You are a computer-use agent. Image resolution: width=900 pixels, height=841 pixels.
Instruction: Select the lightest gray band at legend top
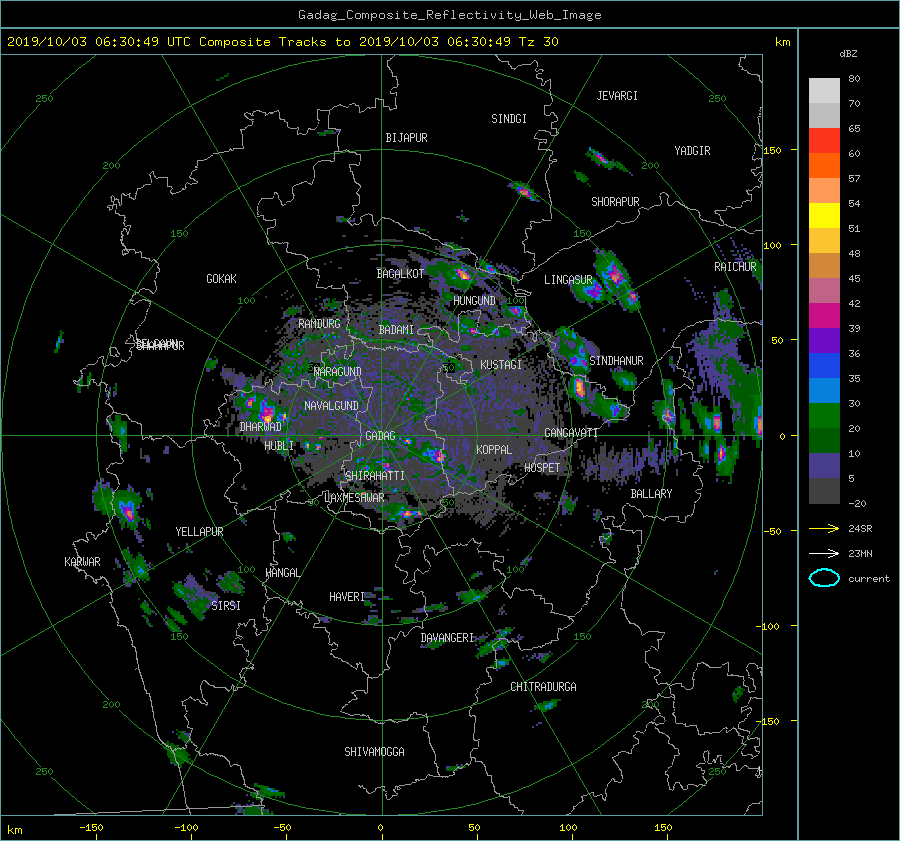pos(824,90)
